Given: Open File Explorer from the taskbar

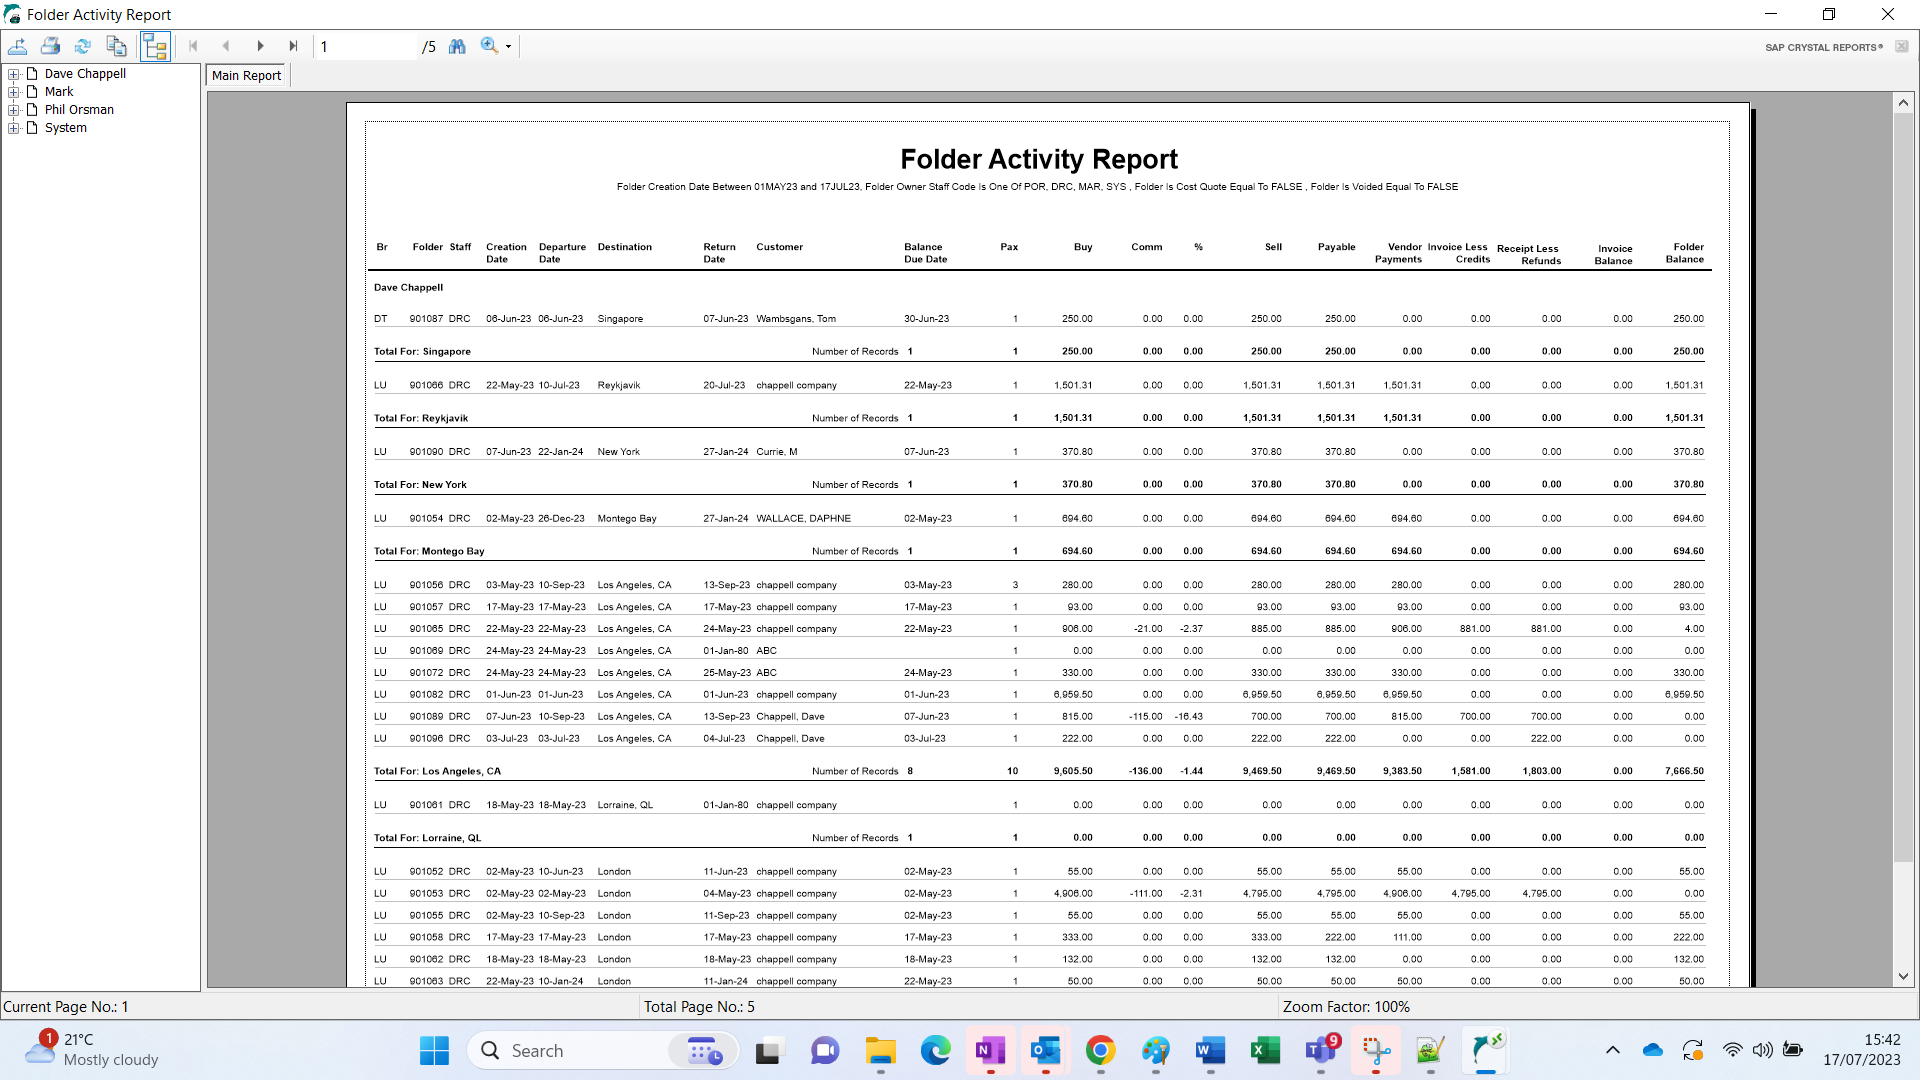Looking at the screenshot, I should coord(880,1051).
